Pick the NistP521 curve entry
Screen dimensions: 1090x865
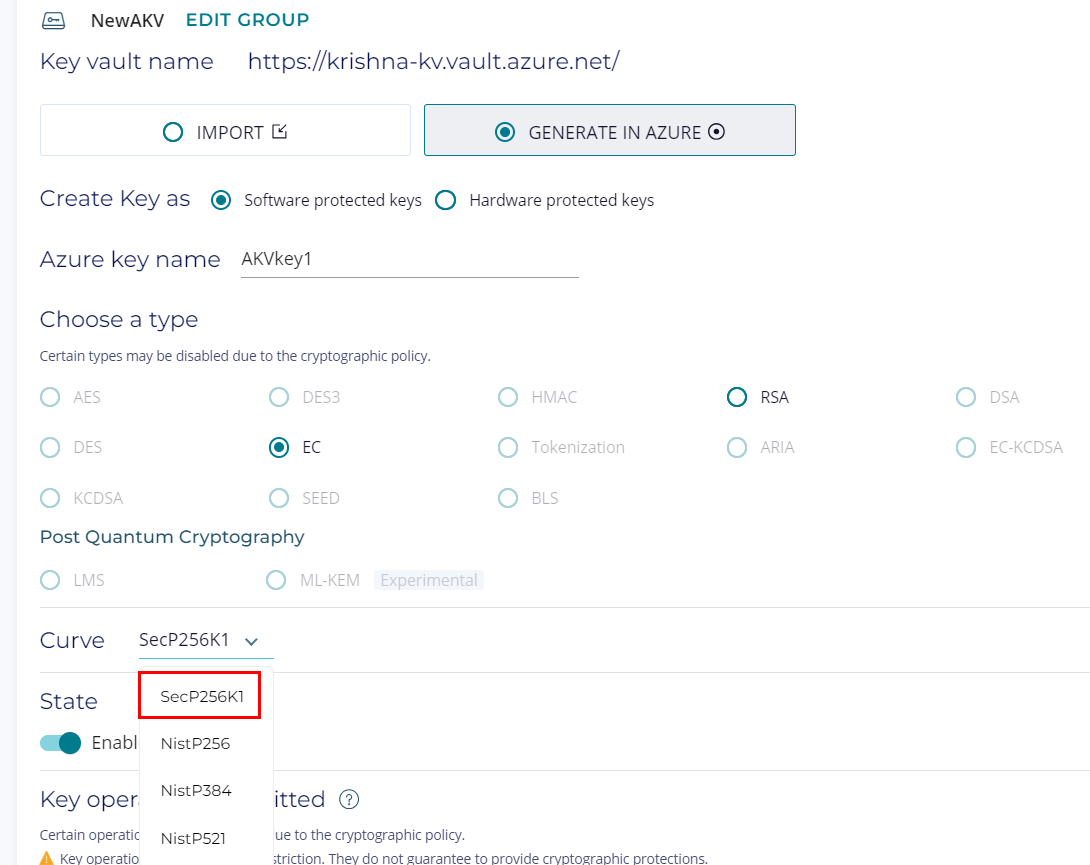[x=196, y=837]
